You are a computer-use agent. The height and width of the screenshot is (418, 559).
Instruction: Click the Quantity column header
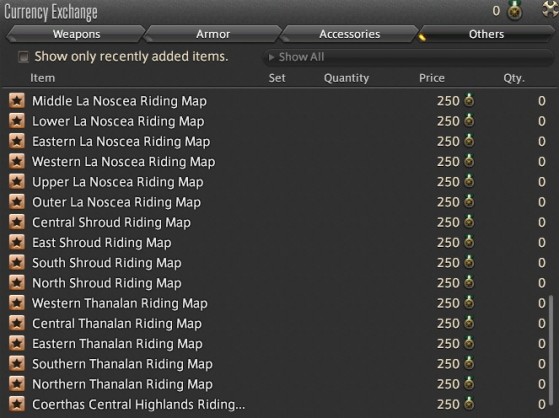(x=346, y=78)
